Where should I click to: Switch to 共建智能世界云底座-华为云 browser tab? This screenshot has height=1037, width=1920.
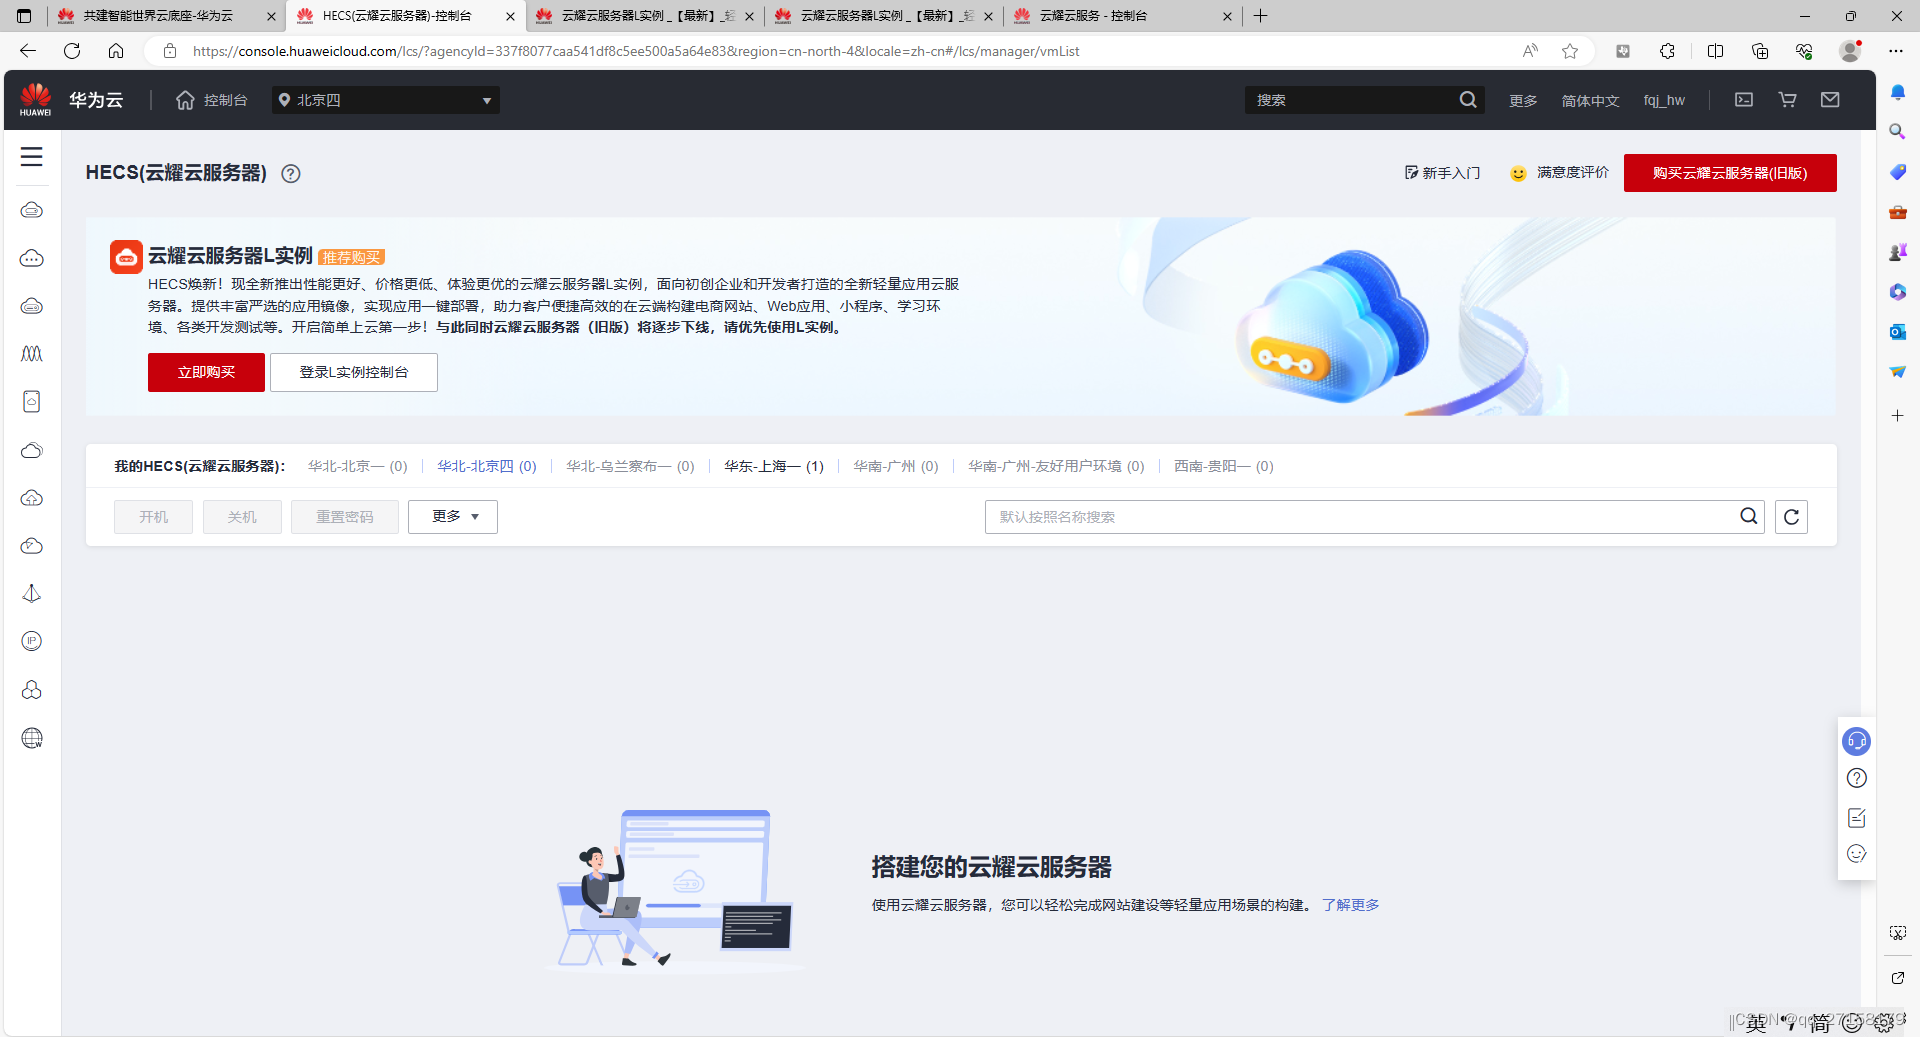point(165,16)
